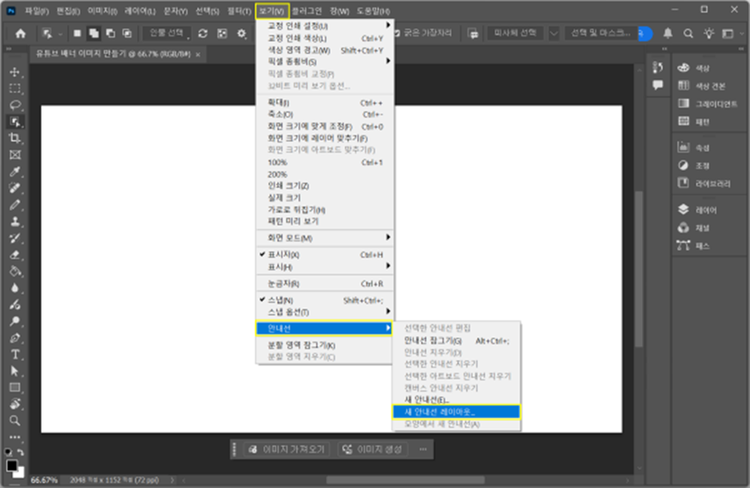Select the History Brush tool

click(15, 238)
